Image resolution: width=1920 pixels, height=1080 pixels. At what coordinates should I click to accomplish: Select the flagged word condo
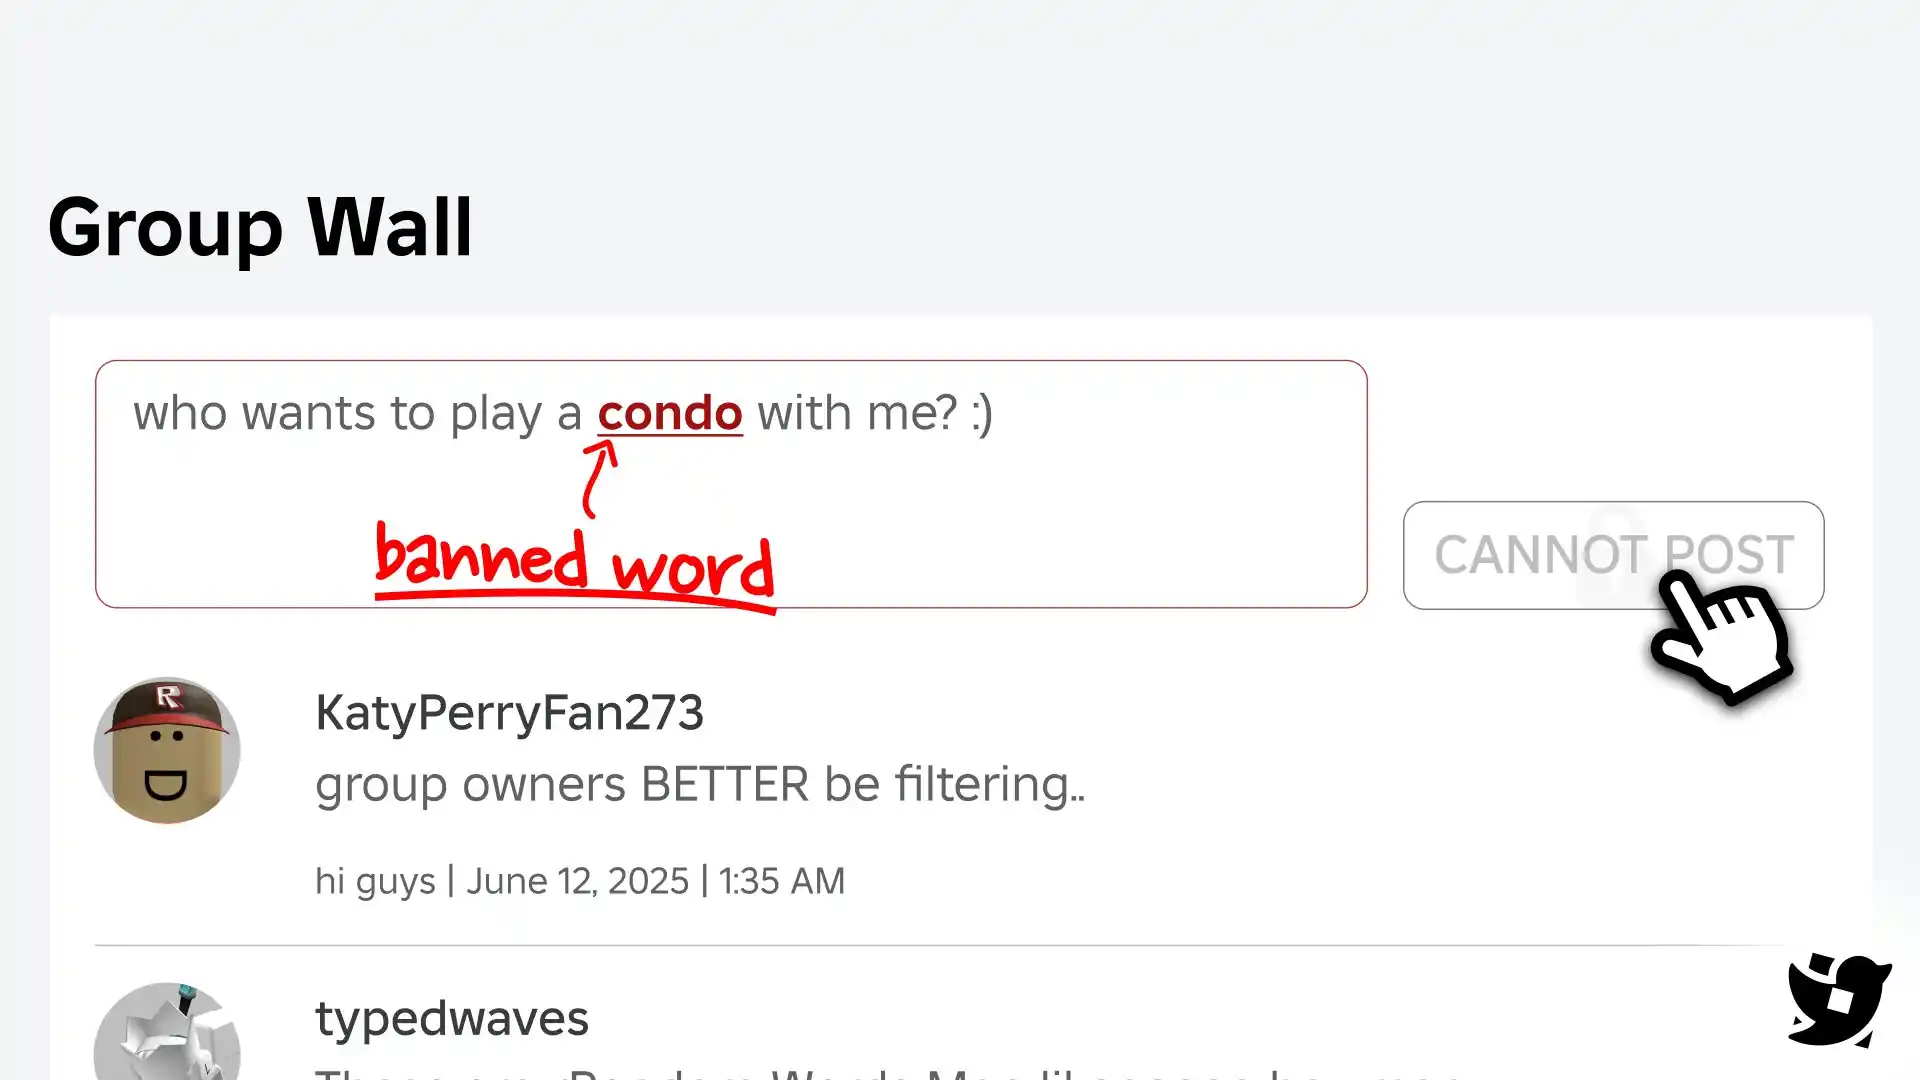click(x=670, y=413)
